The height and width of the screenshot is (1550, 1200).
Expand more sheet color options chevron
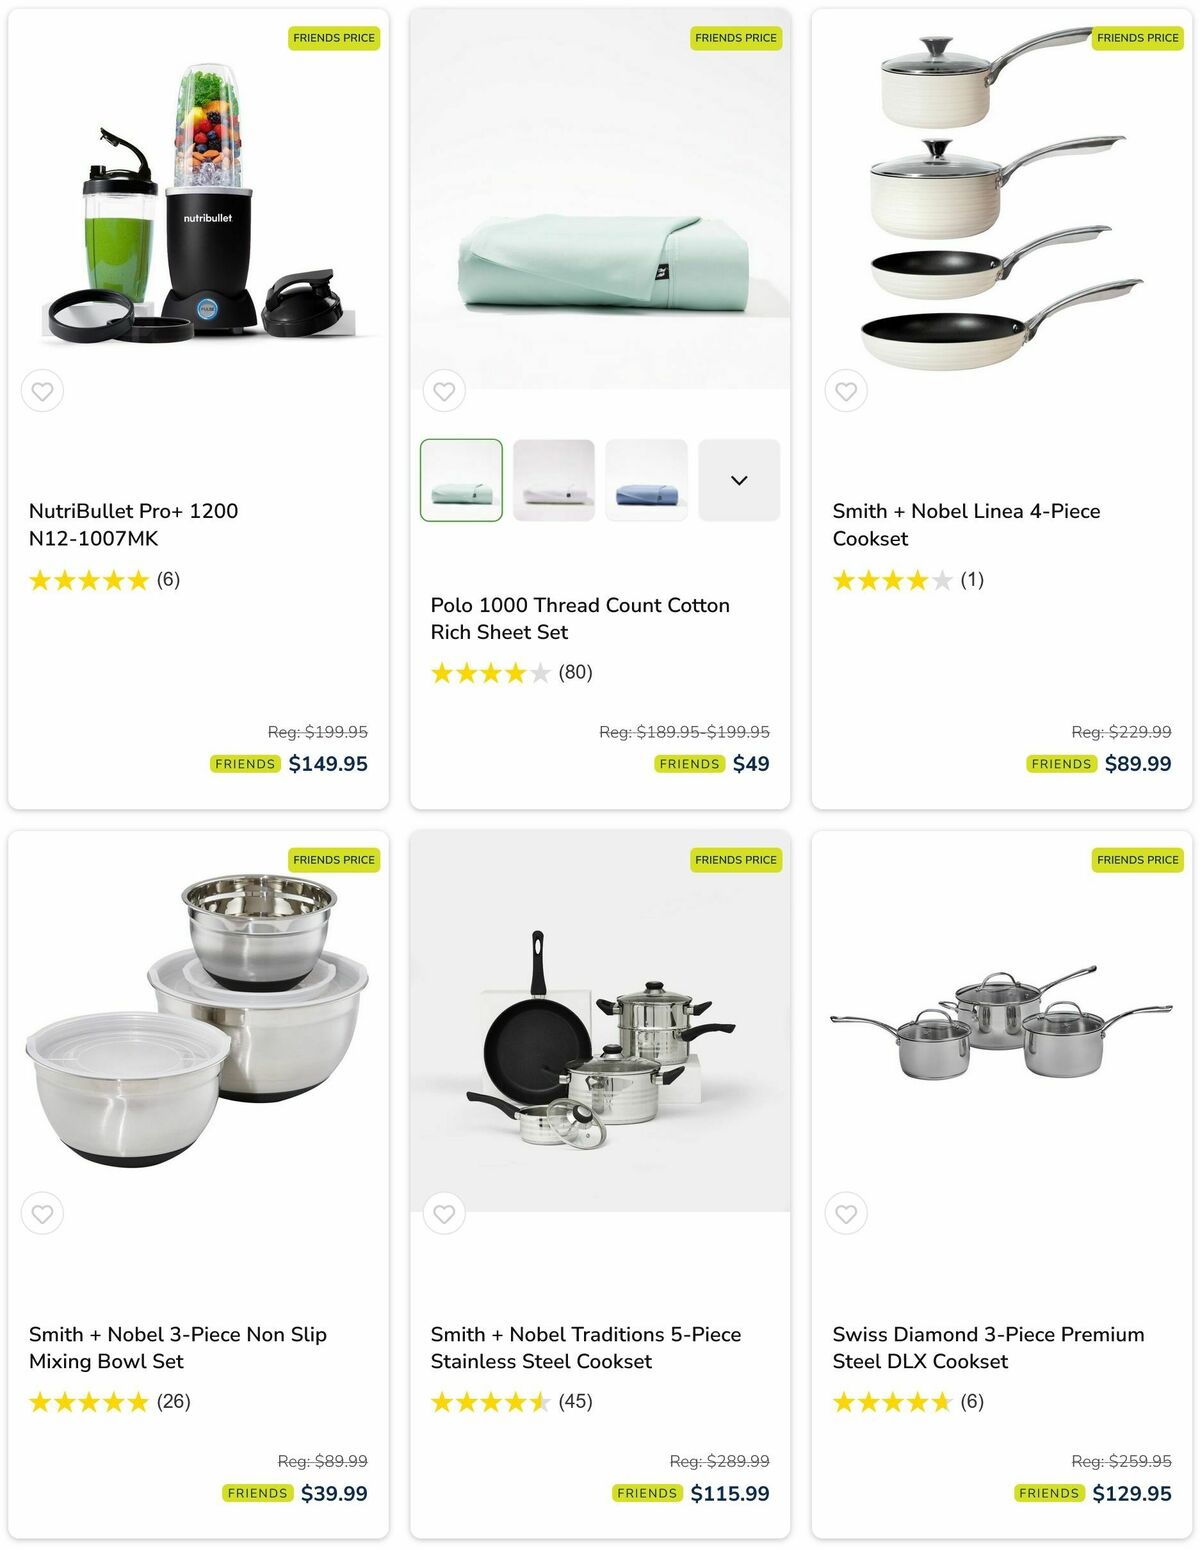739,480
